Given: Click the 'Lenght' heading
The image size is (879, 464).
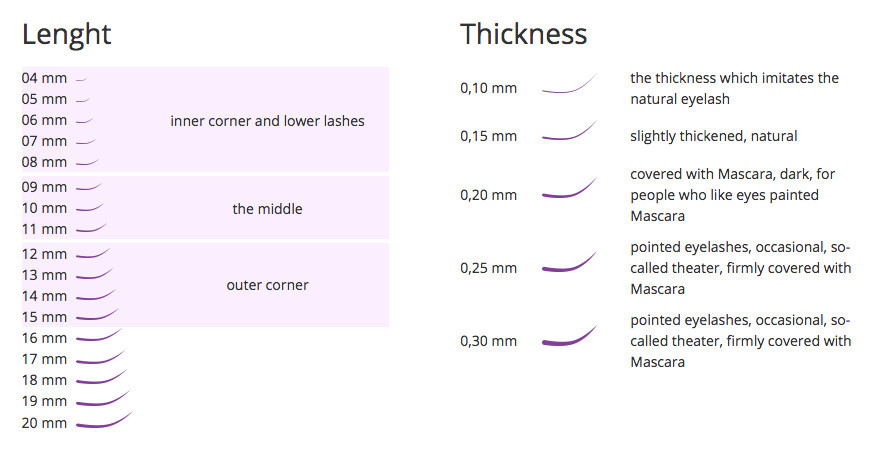Looking at the screenshot, I should [x=67, y=36].
